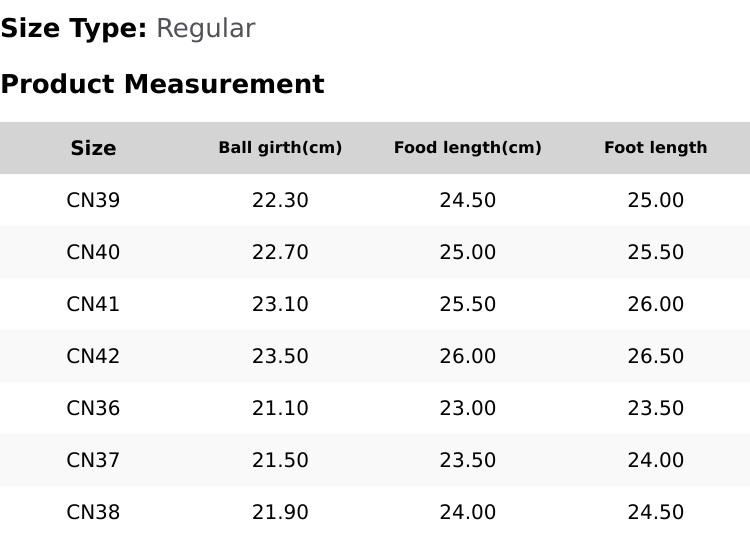This screenshot has height=538, width=750.
Task: Click the 22.30 ball girth value
Action: pyautogui.click(x=280, y=200)
